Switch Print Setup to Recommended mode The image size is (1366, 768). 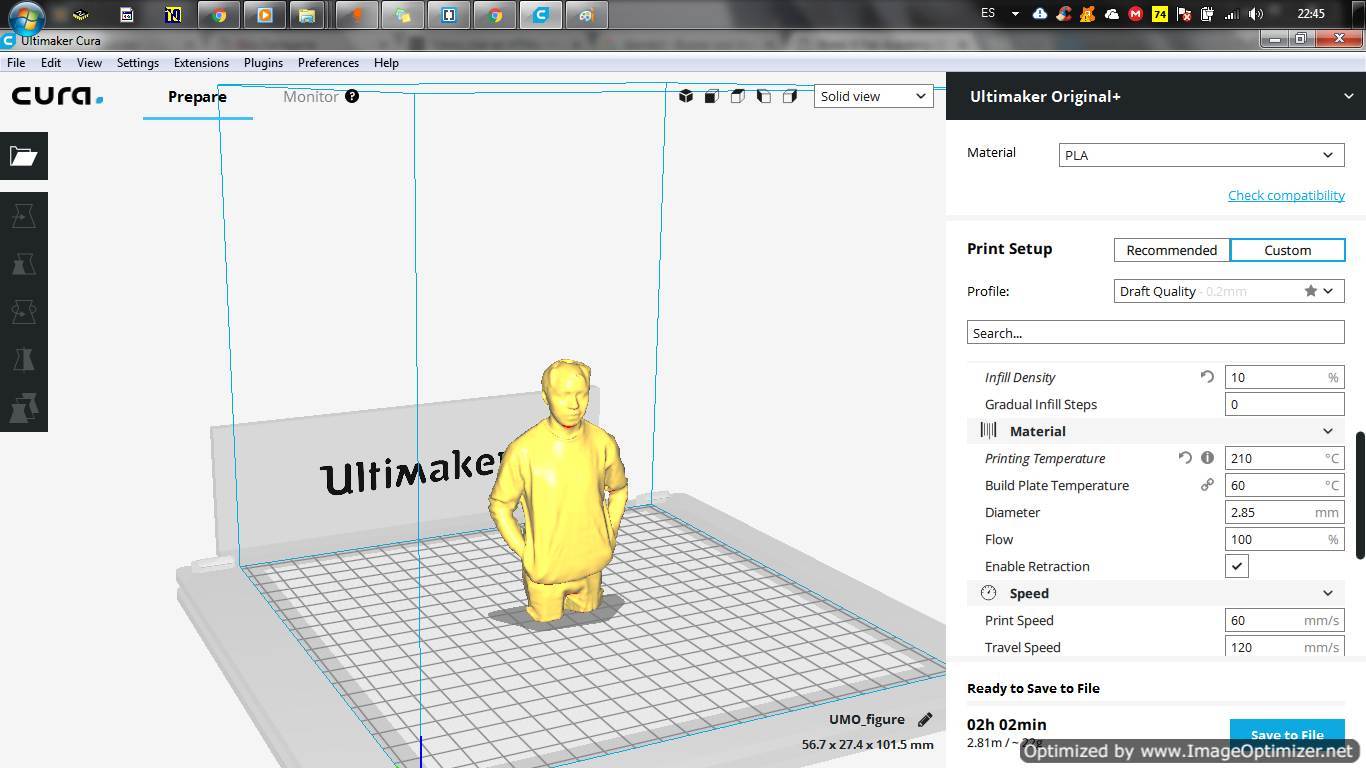(x=1172, y=250)
